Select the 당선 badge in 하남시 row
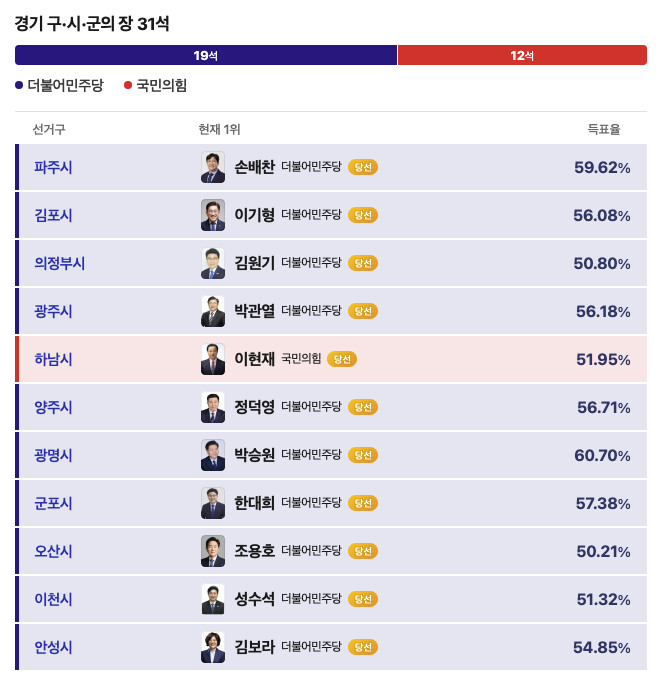Viewport: 661px width, 685px height. pos(342,359)
